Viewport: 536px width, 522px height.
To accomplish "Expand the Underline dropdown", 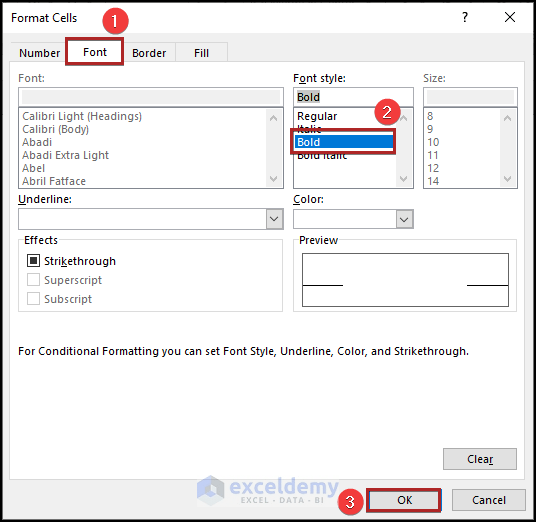I will tap(274, 219).
